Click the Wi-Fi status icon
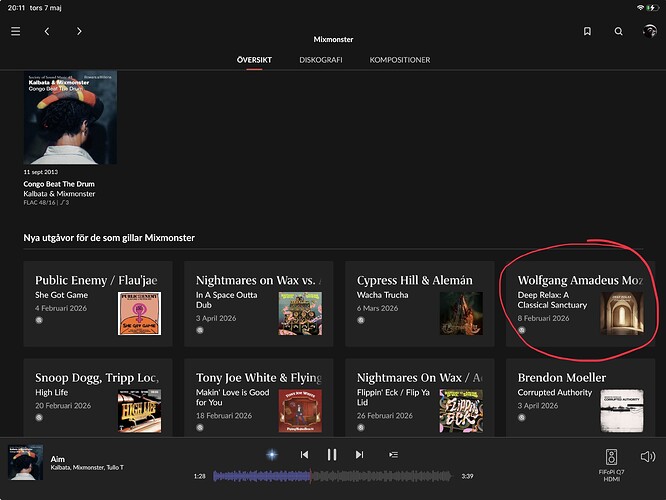The height and width of the screenshot is (500, 666). click(x=640, y=8)
